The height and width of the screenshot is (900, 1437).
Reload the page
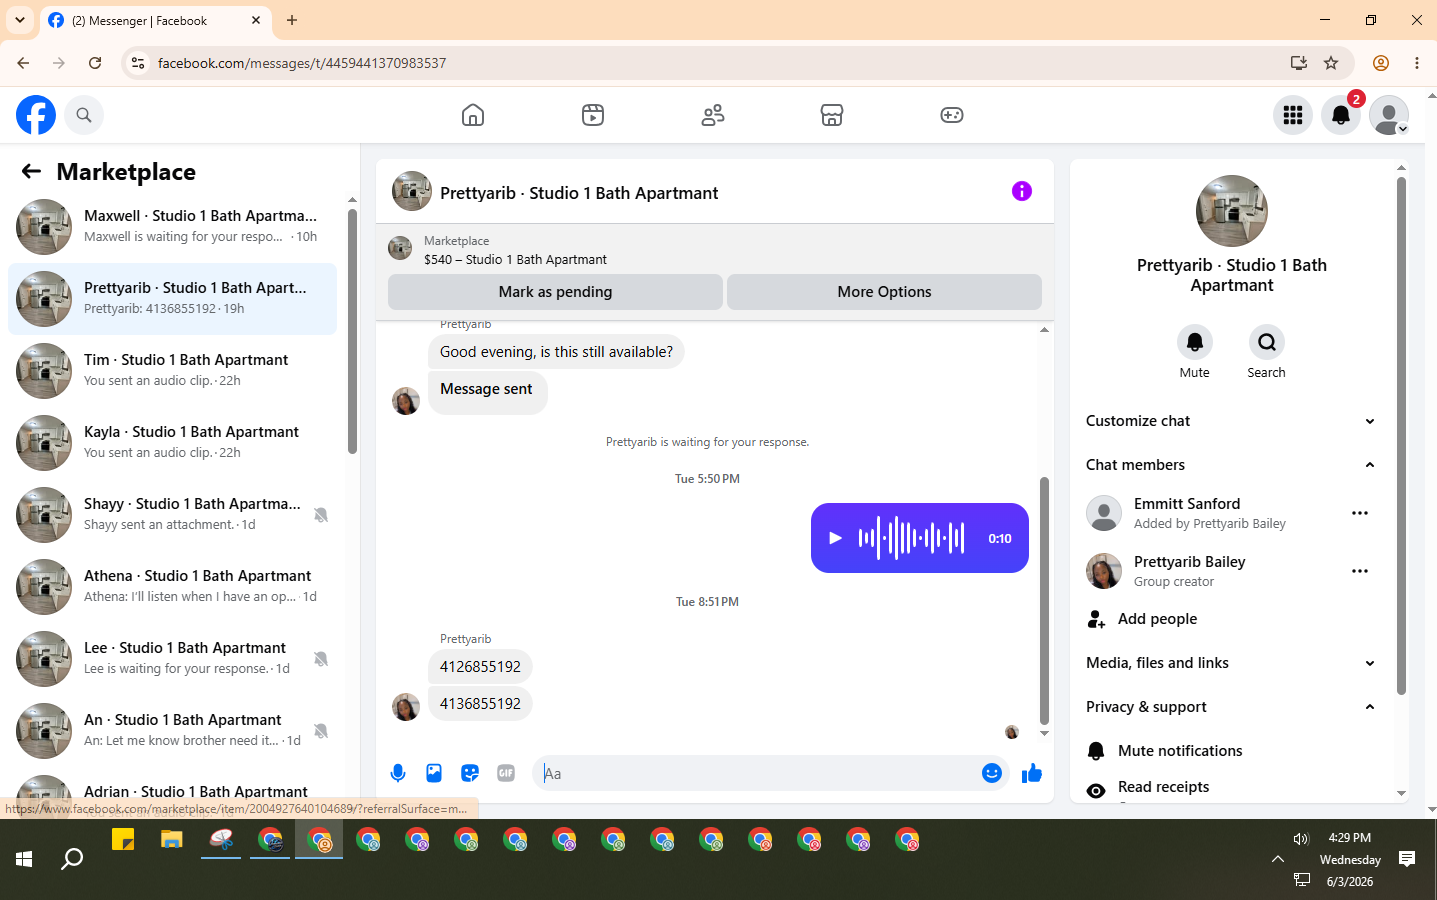[x=95, y=63]
